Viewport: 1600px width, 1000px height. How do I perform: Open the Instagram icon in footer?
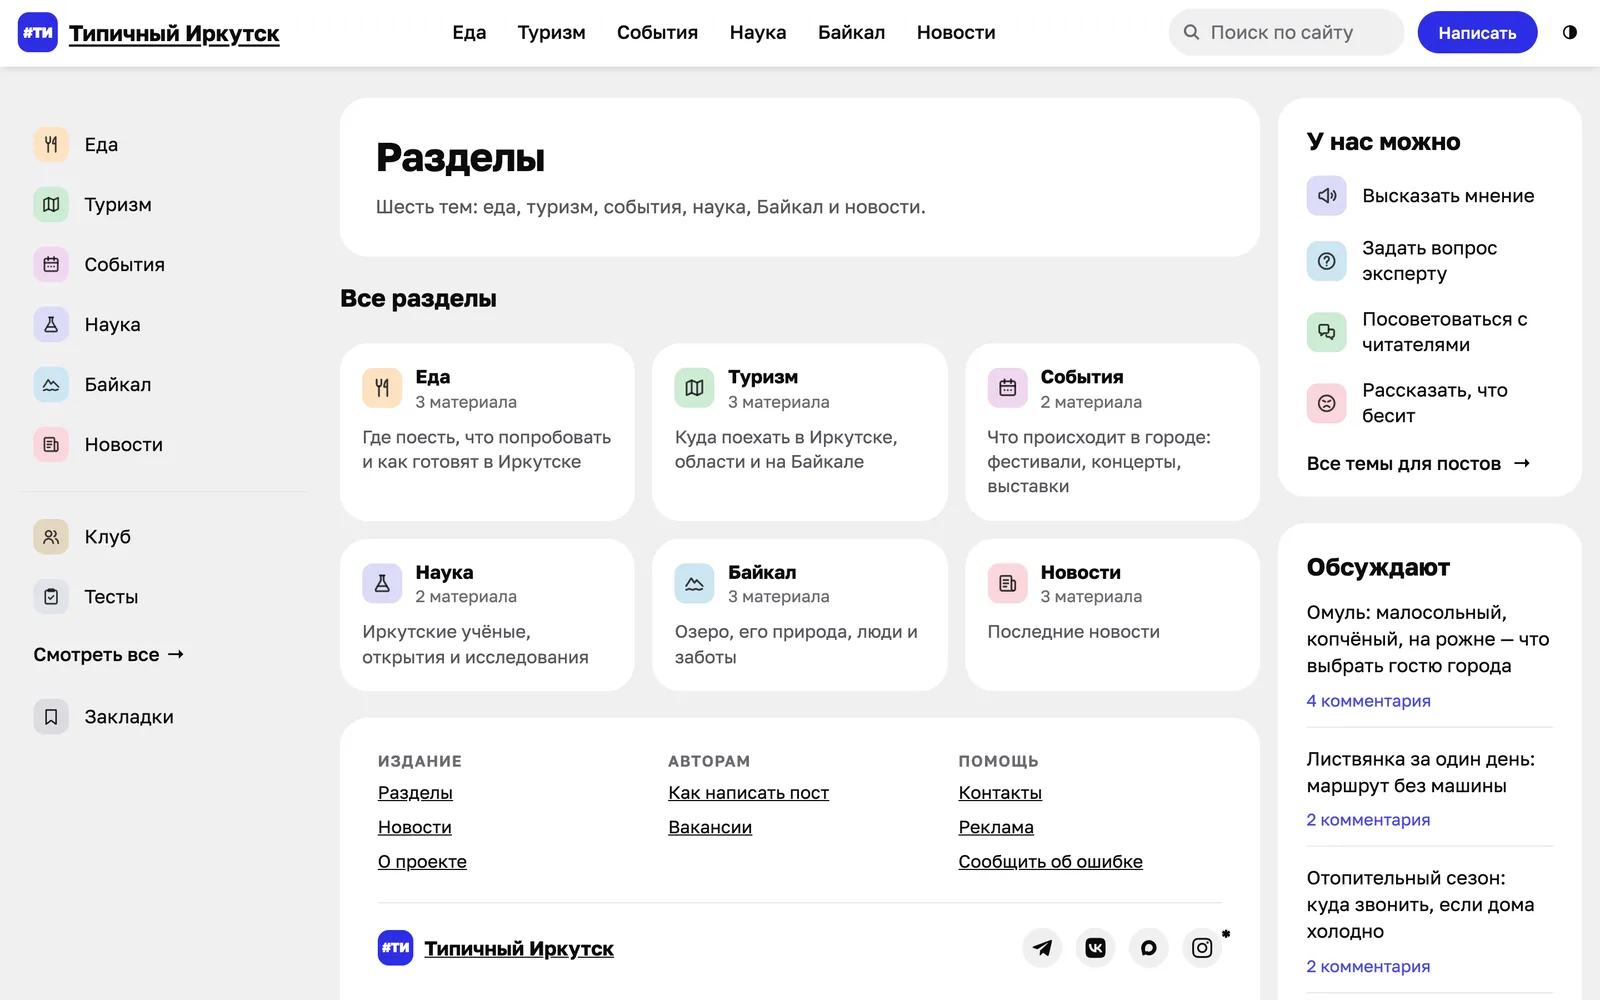1202,947
